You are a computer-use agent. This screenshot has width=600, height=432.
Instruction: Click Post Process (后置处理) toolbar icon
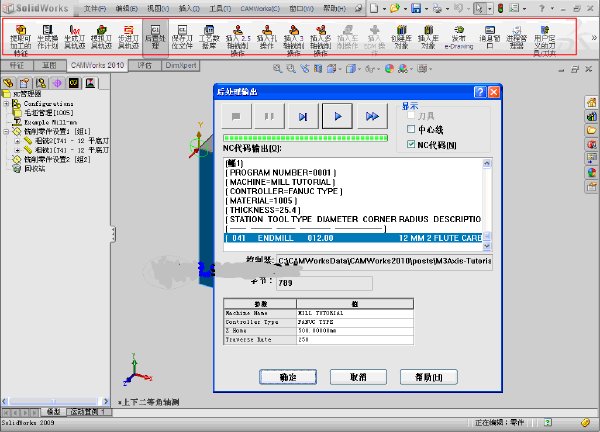[155, 37]
